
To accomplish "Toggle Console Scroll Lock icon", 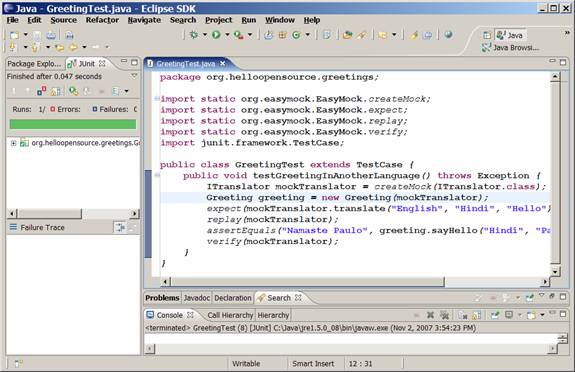I will pyautogui.click(x=476, y=315).
